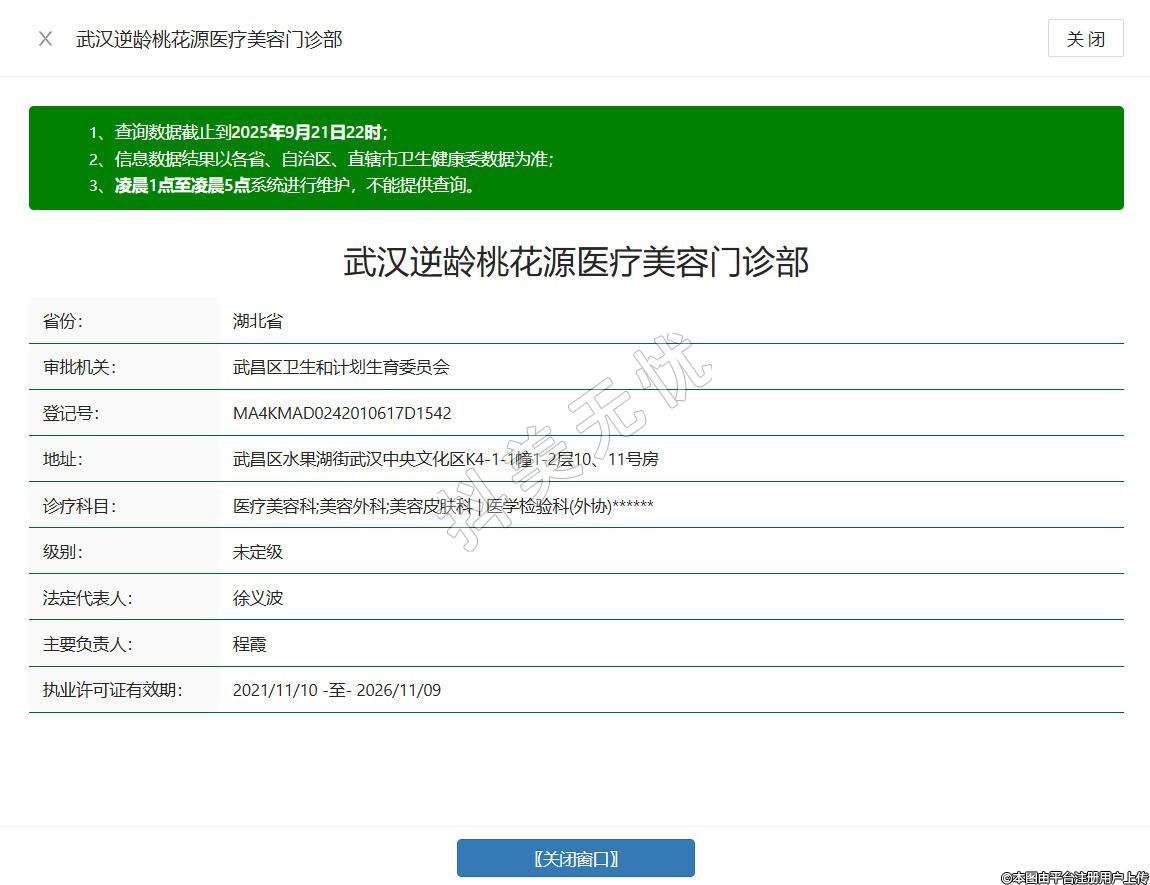Click the X icon in the header
Viewport: 1150px width, 885px height.
pos(45,39)
